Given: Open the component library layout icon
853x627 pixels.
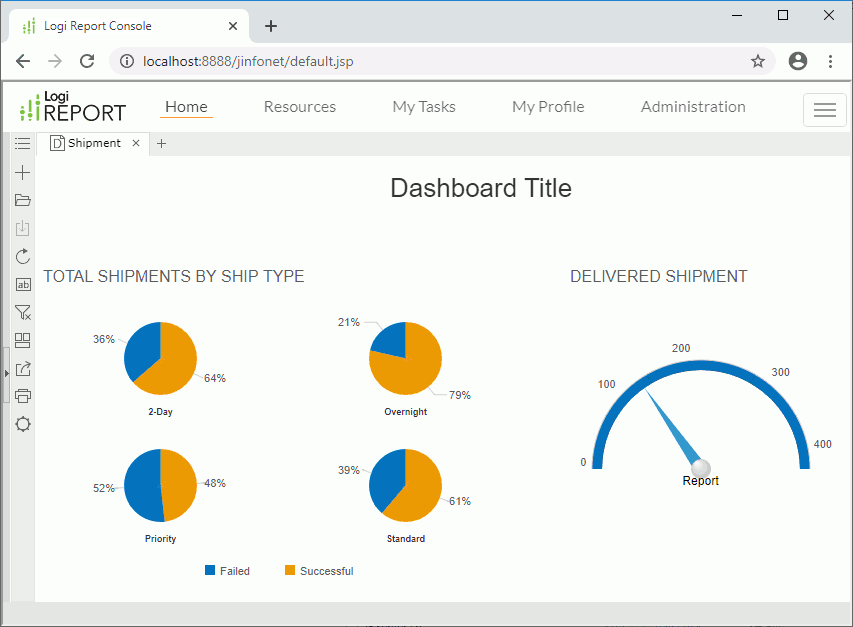Looking at the screenshot, I should coord(22,340).
